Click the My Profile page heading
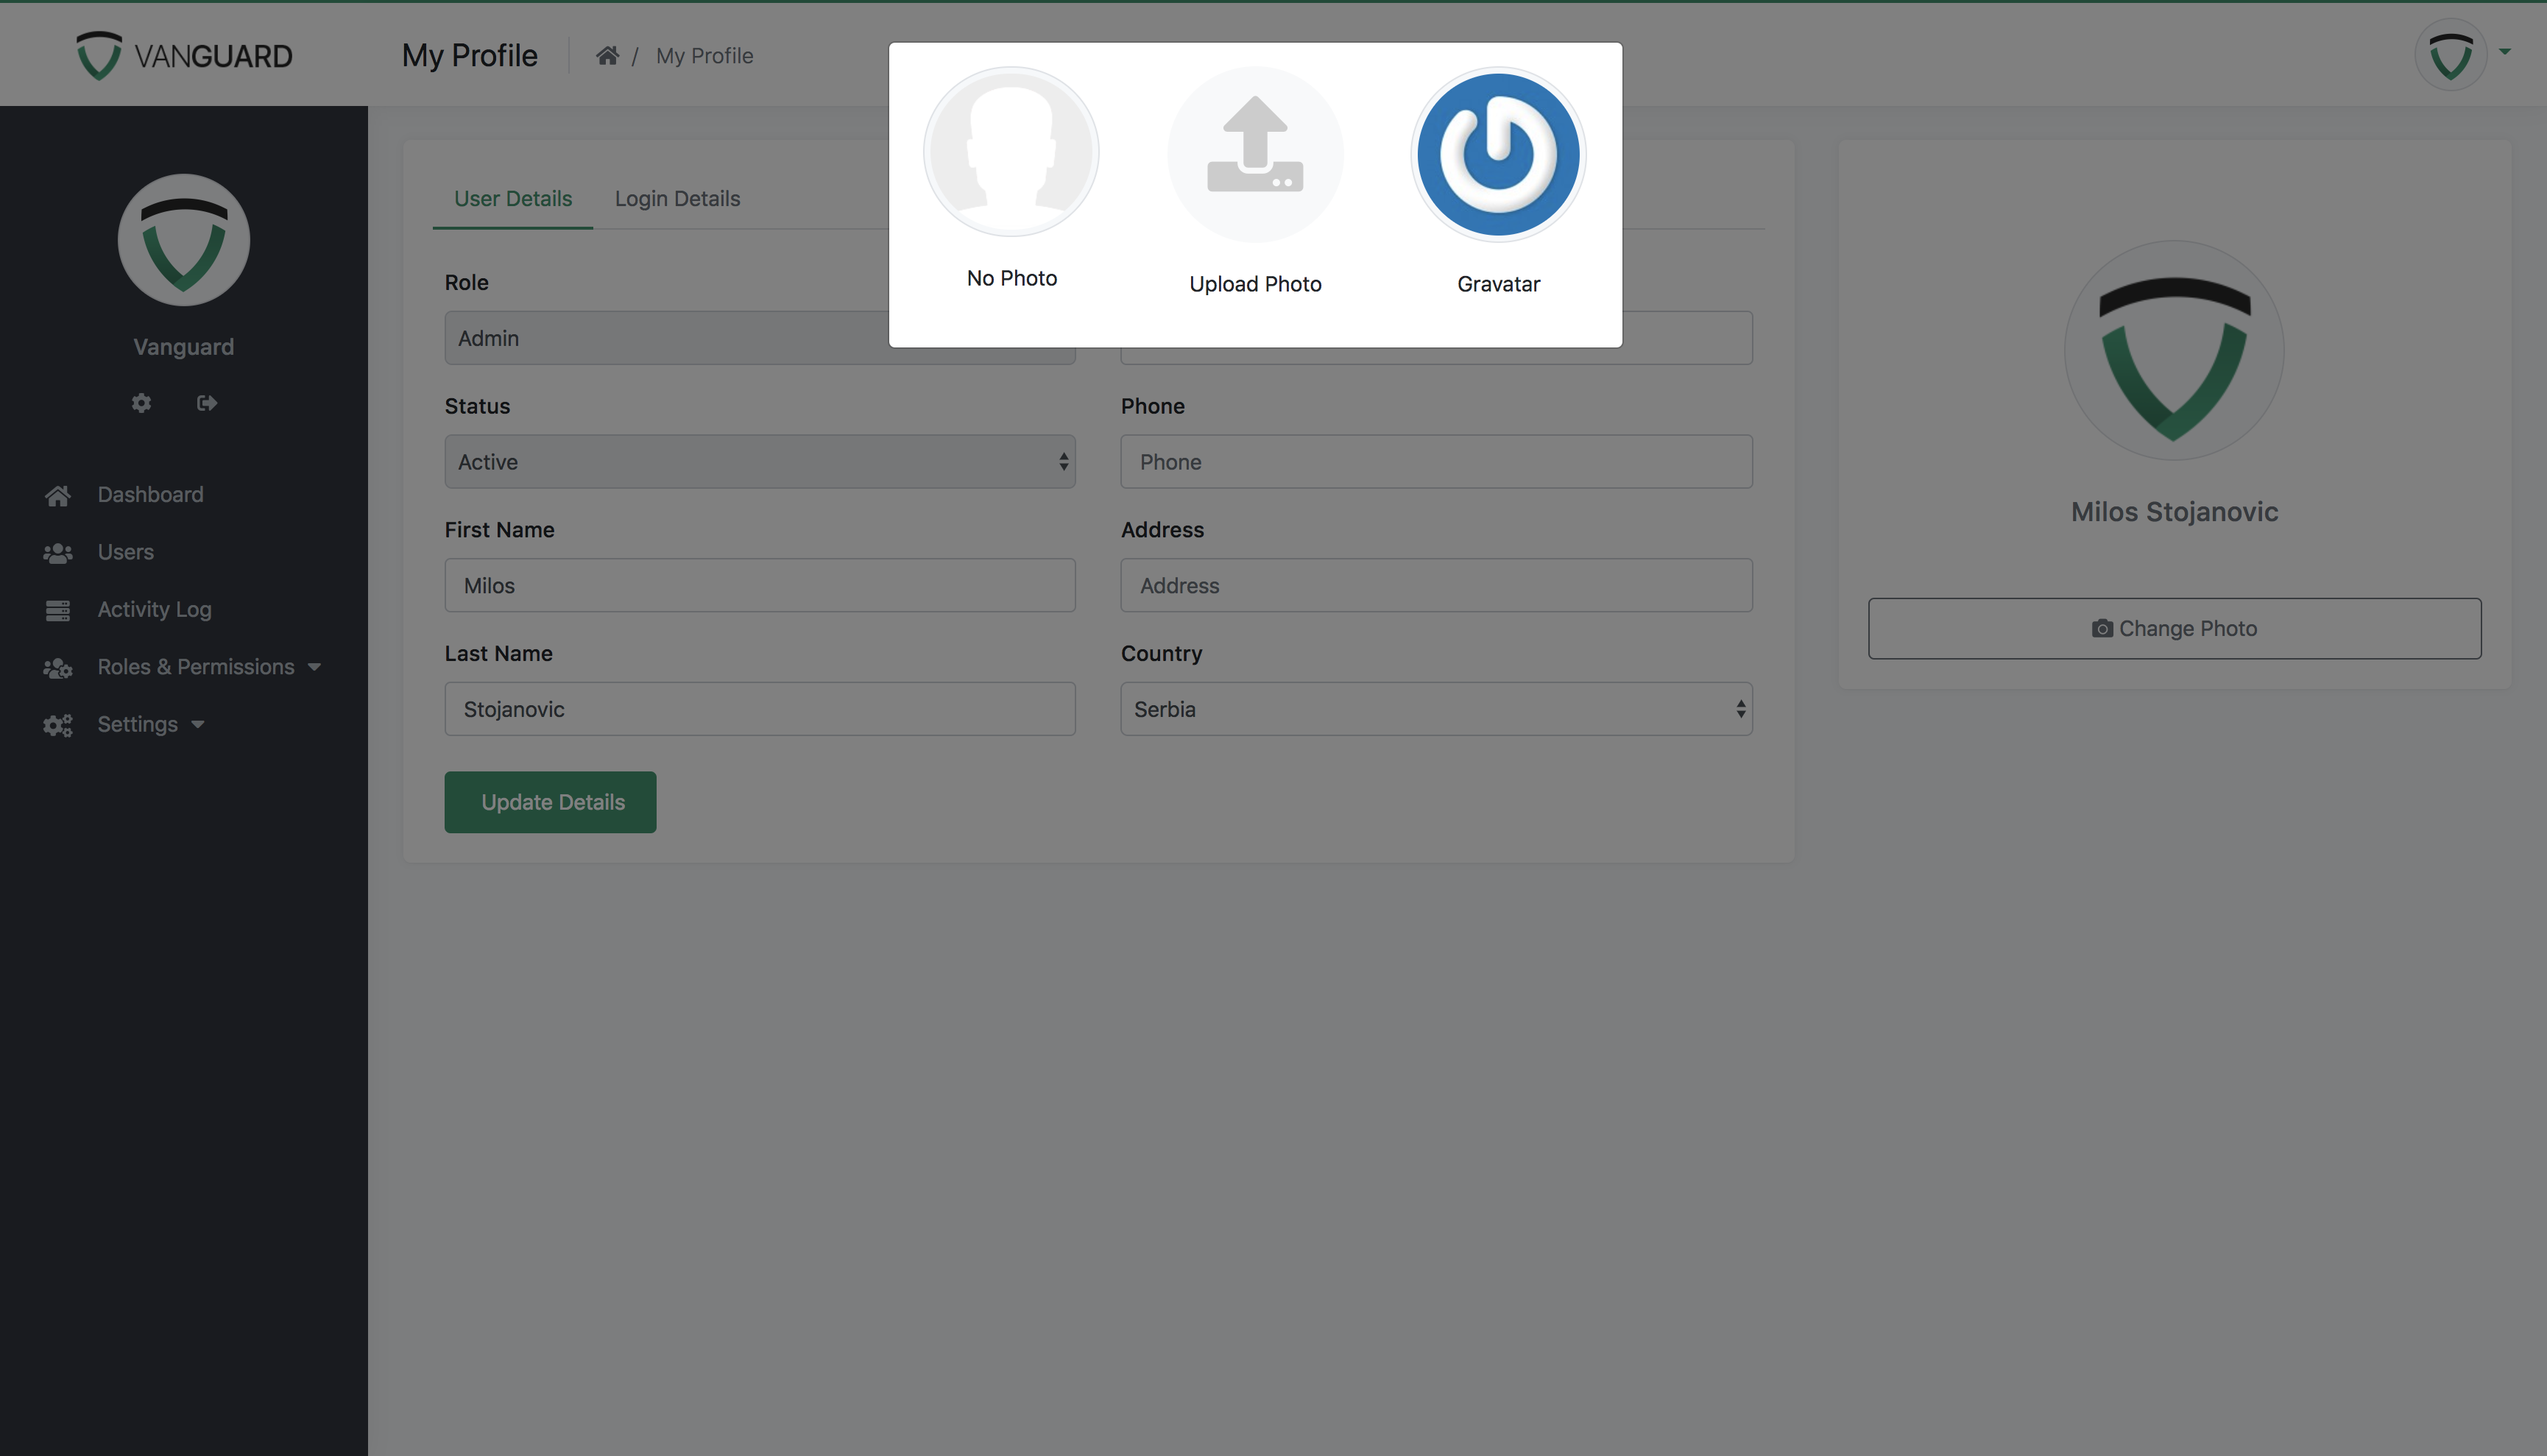 pos(469,56)
